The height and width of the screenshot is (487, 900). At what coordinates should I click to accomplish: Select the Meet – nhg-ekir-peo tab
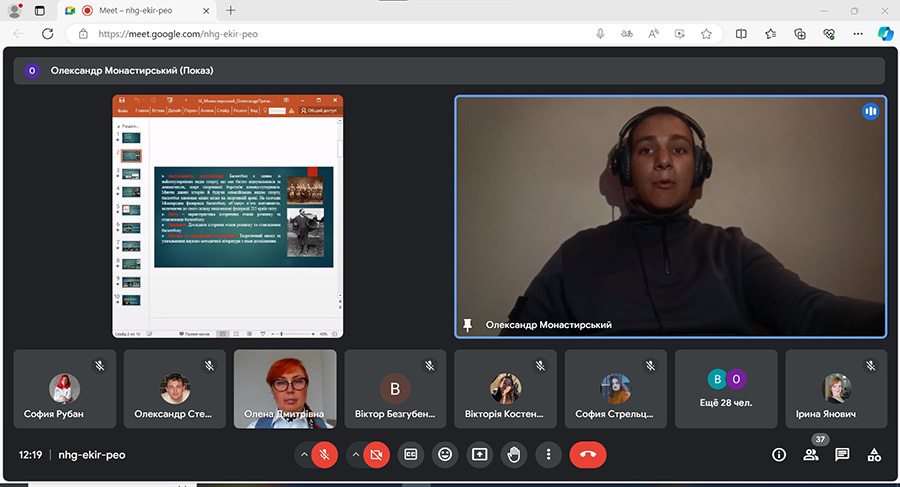(x=138, y=10)
